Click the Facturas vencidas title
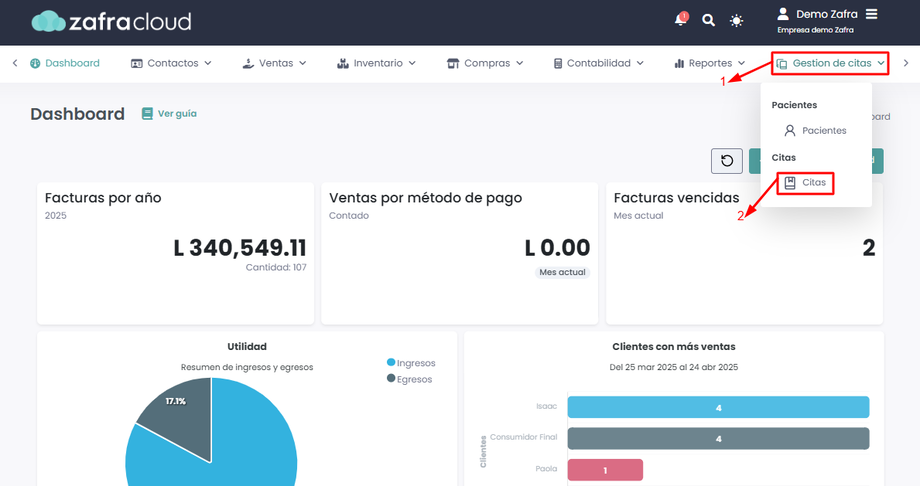Viewport: 920px width, 486px height. (677, 198)
